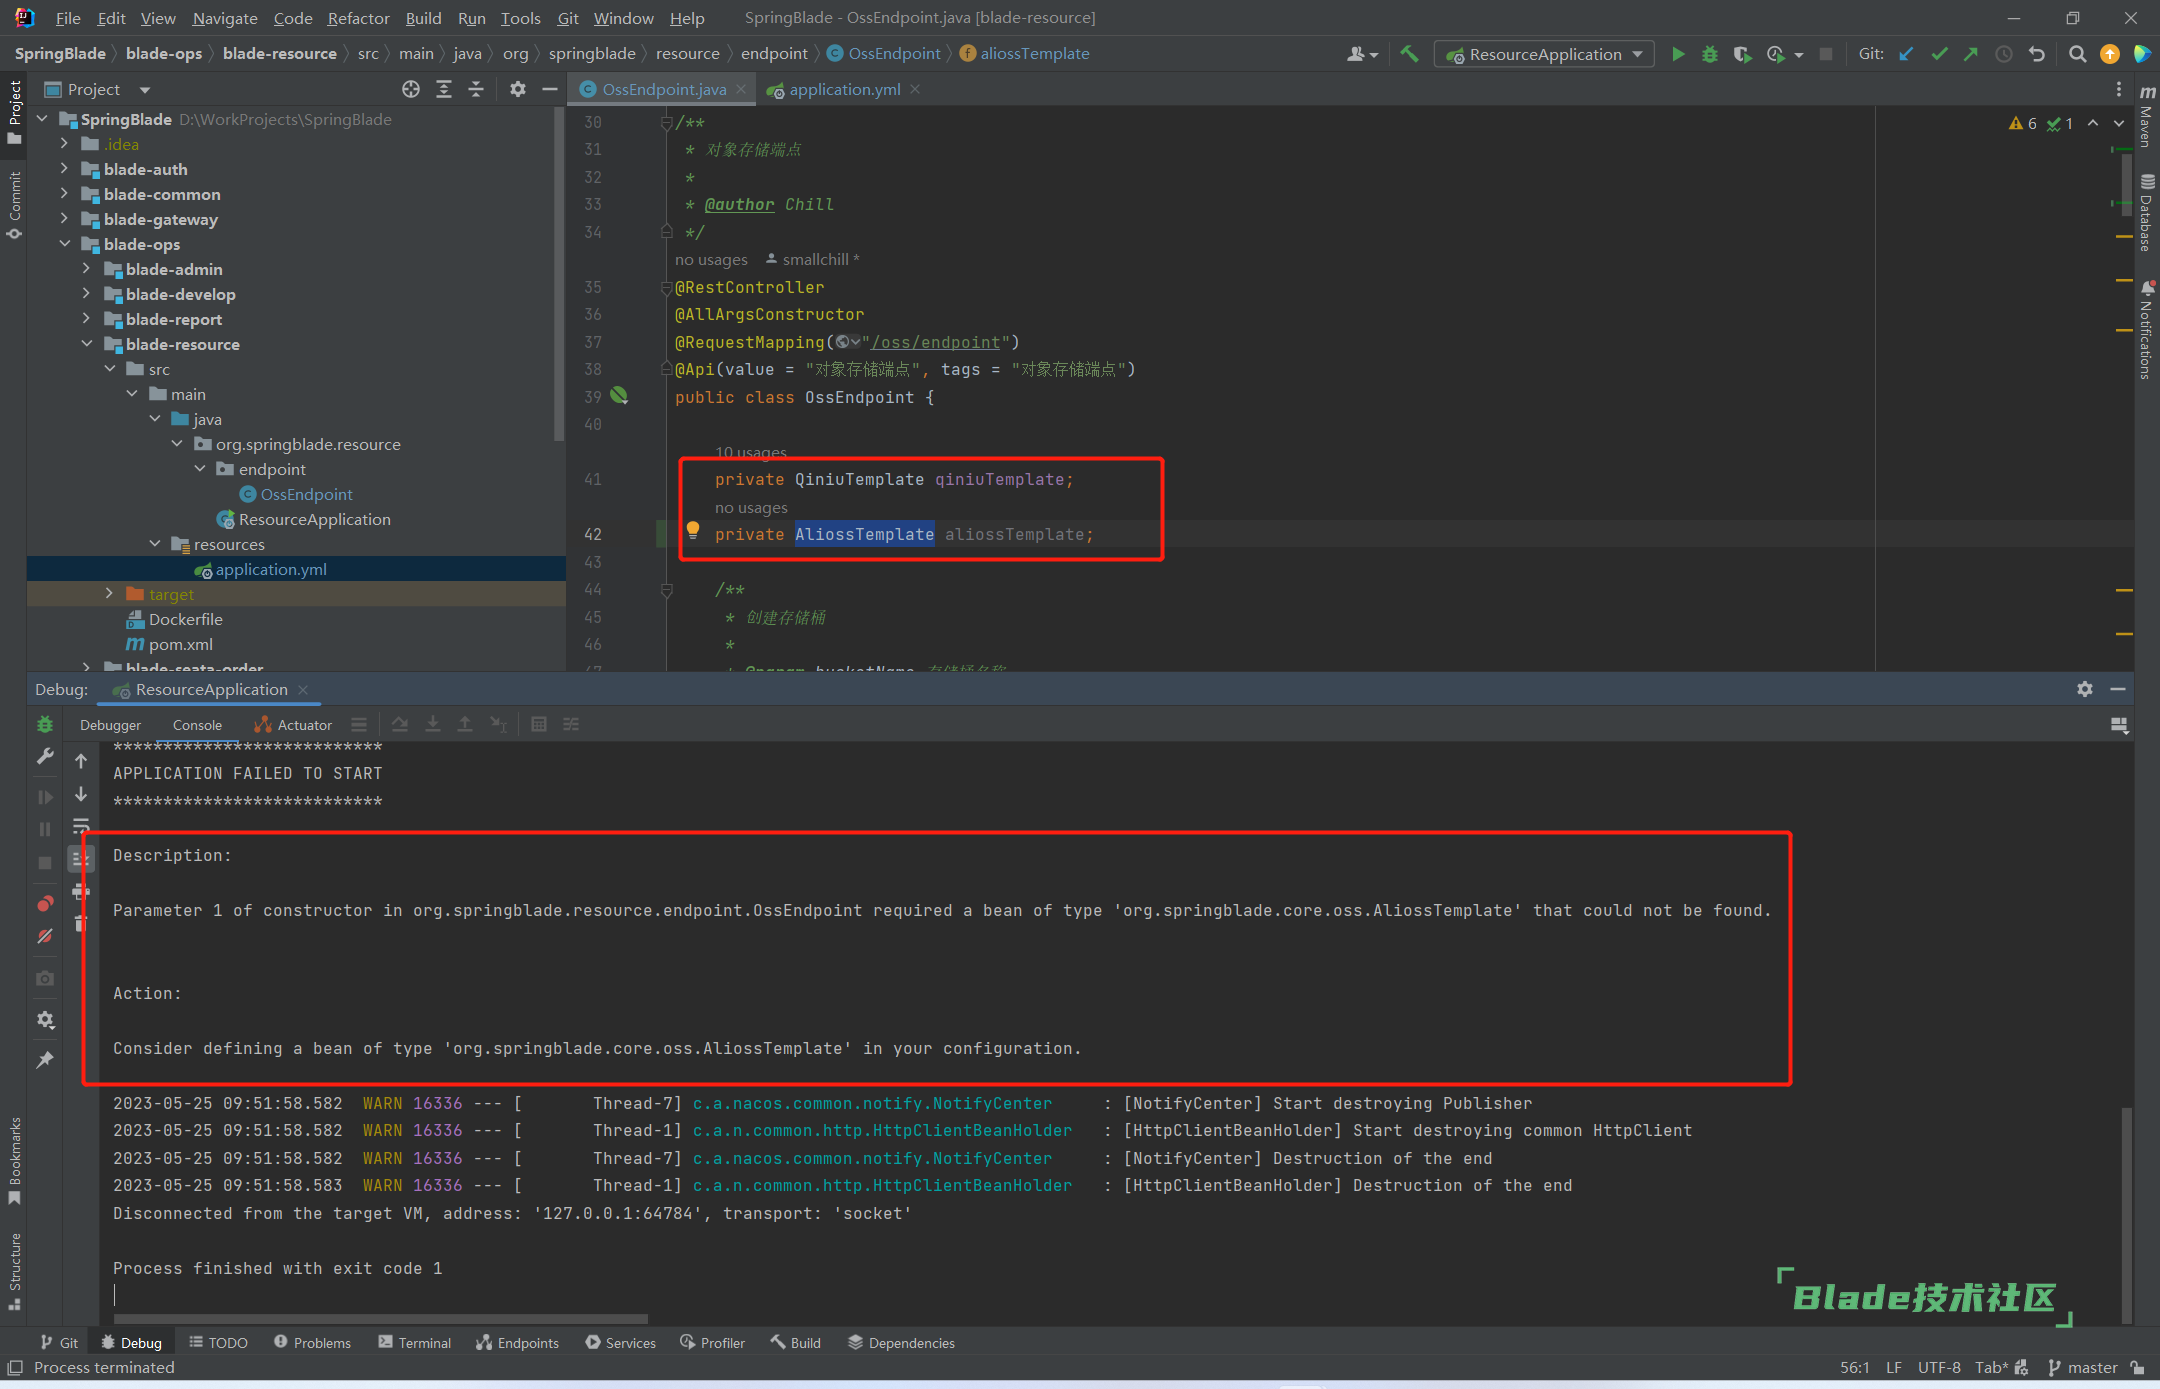Switch to Actuator tab

pos(294,725)
